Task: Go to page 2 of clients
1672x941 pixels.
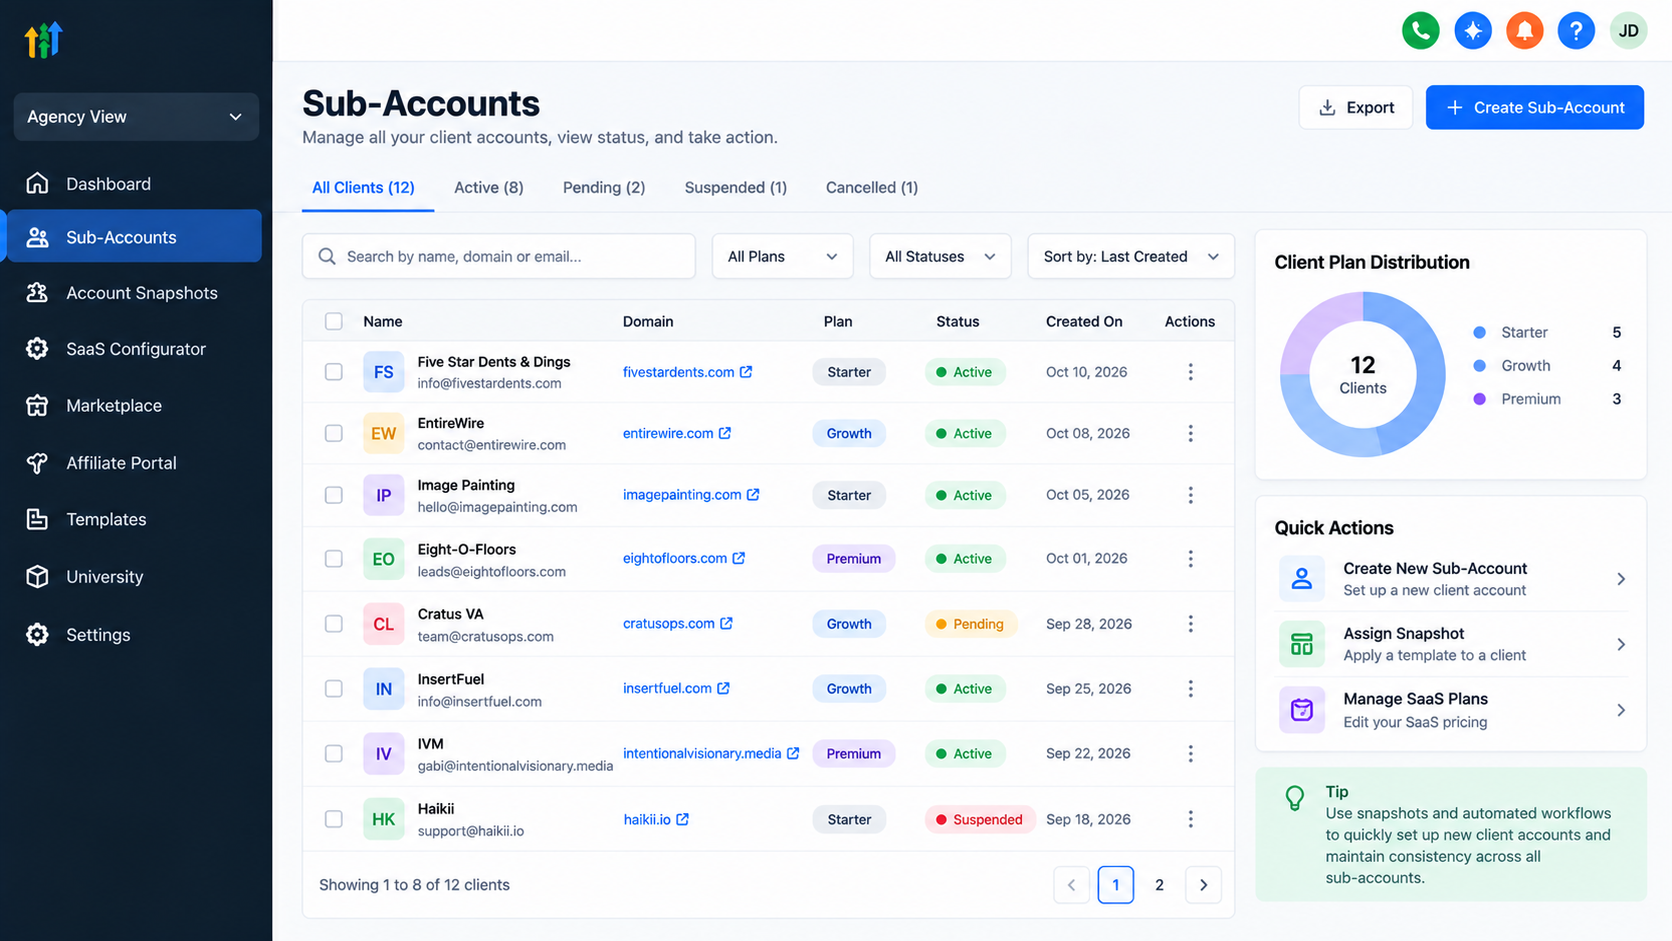Action: [x=1159, y=885]
